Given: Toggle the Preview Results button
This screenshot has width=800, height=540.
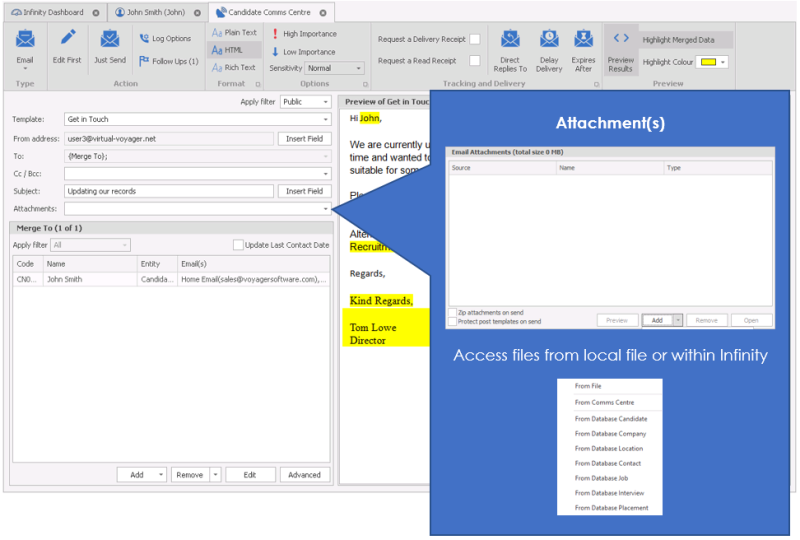Looking at the screenshot, I should (x=621, y=40).
